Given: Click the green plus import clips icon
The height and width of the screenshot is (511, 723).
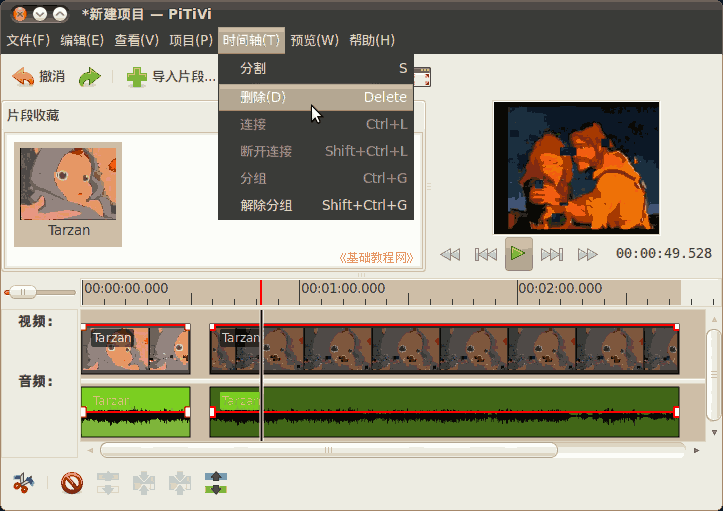Looking at the screenshot, I should (136, 77).
